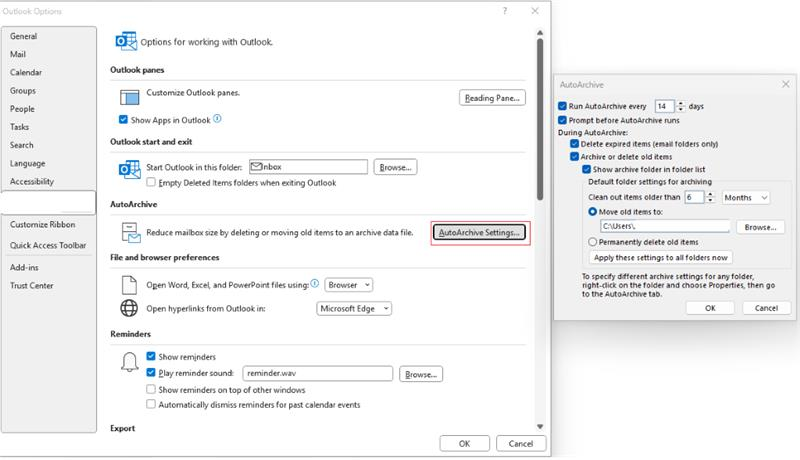Enable Show reminders on top of other windows

tap(151, 389)
